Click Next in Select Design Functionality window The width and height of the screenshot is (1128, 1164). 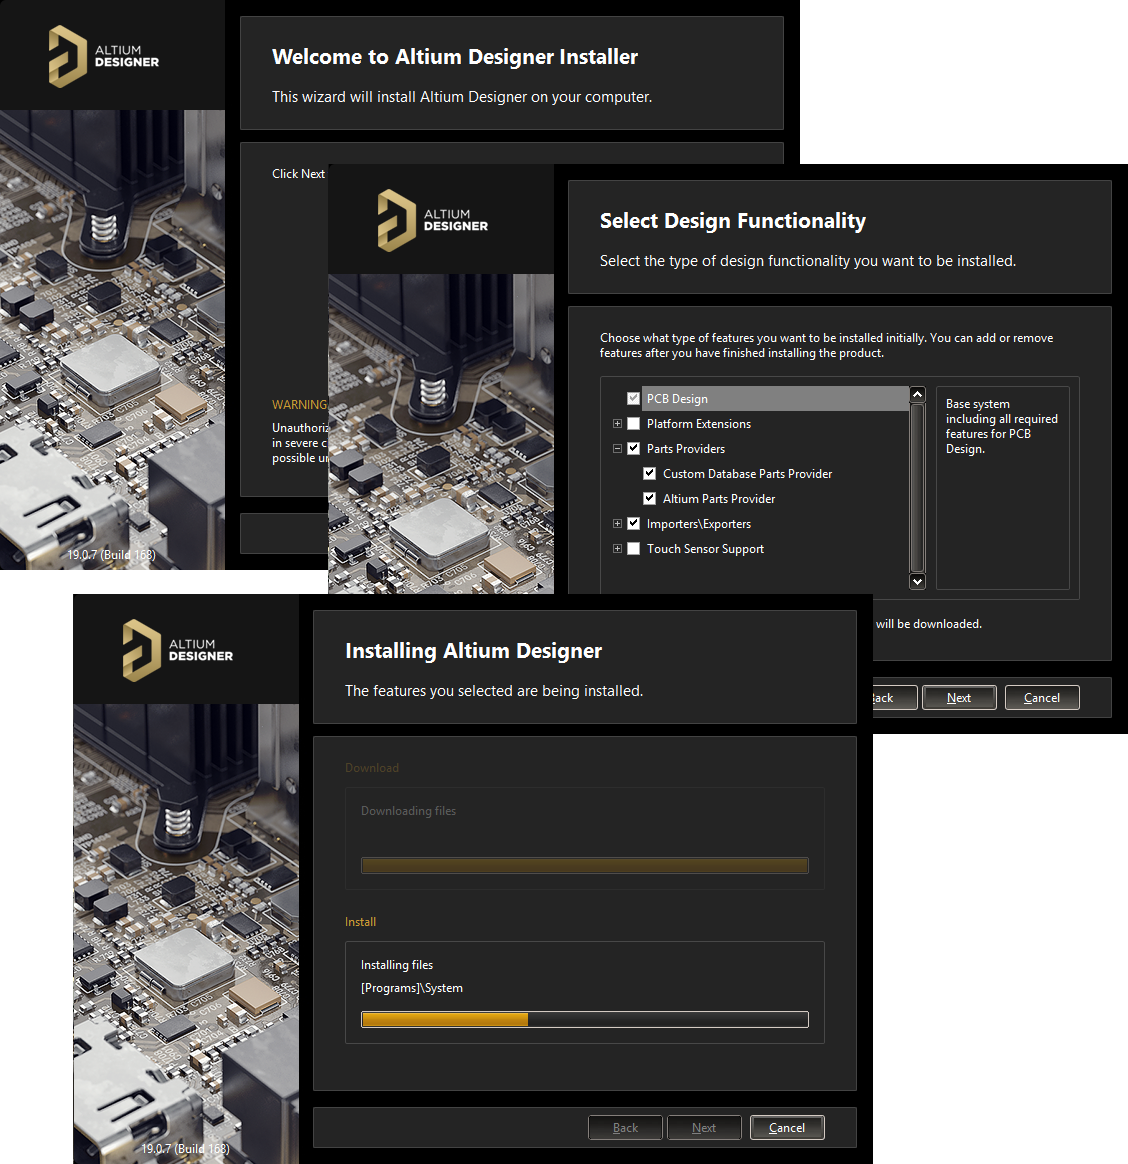[x=958, y=698]
